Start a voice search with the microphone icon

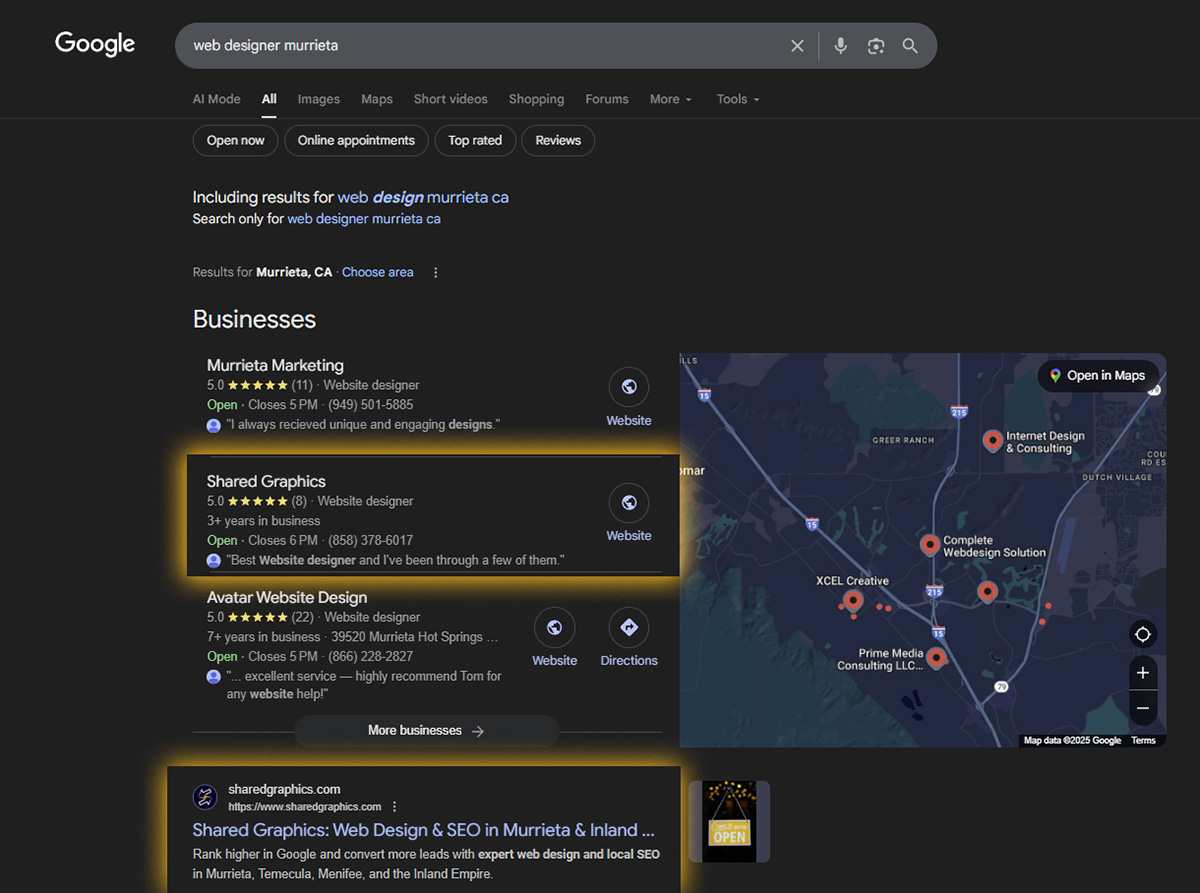tap(840, 45)
